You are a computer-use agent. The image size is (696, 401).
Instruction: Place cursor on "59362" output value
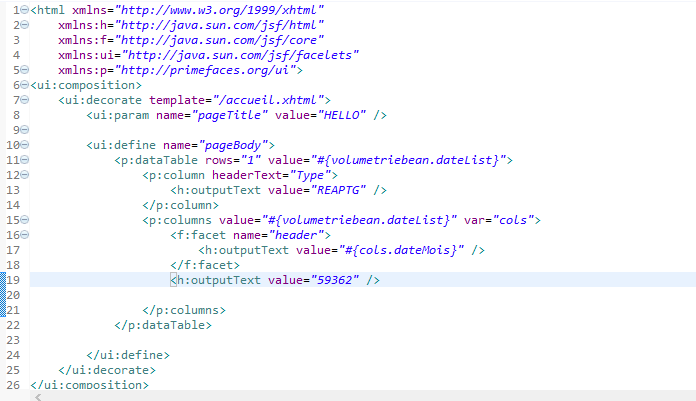(334, 280)
